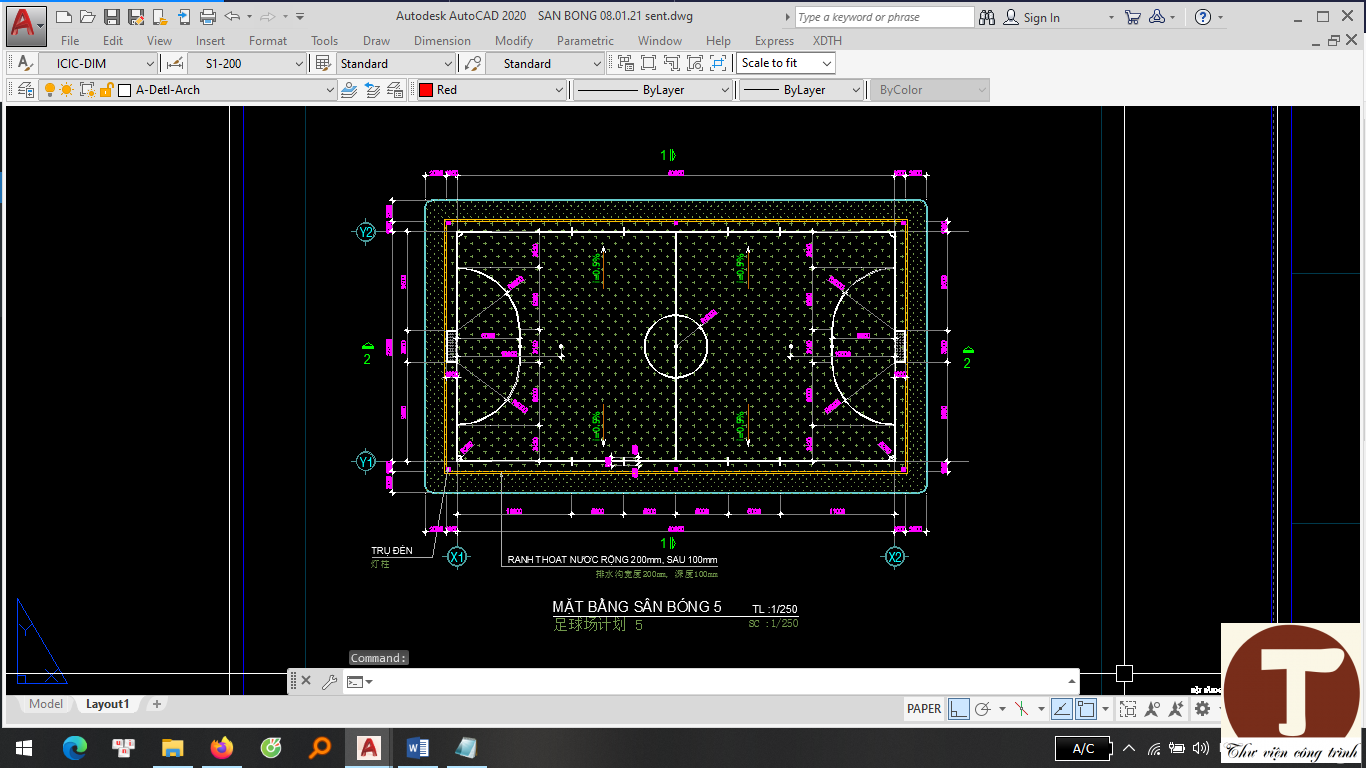This screenshot has width=1366, height=768.
Task: Toggle Polar Tracking in status bar
Action: pos(983,709)
